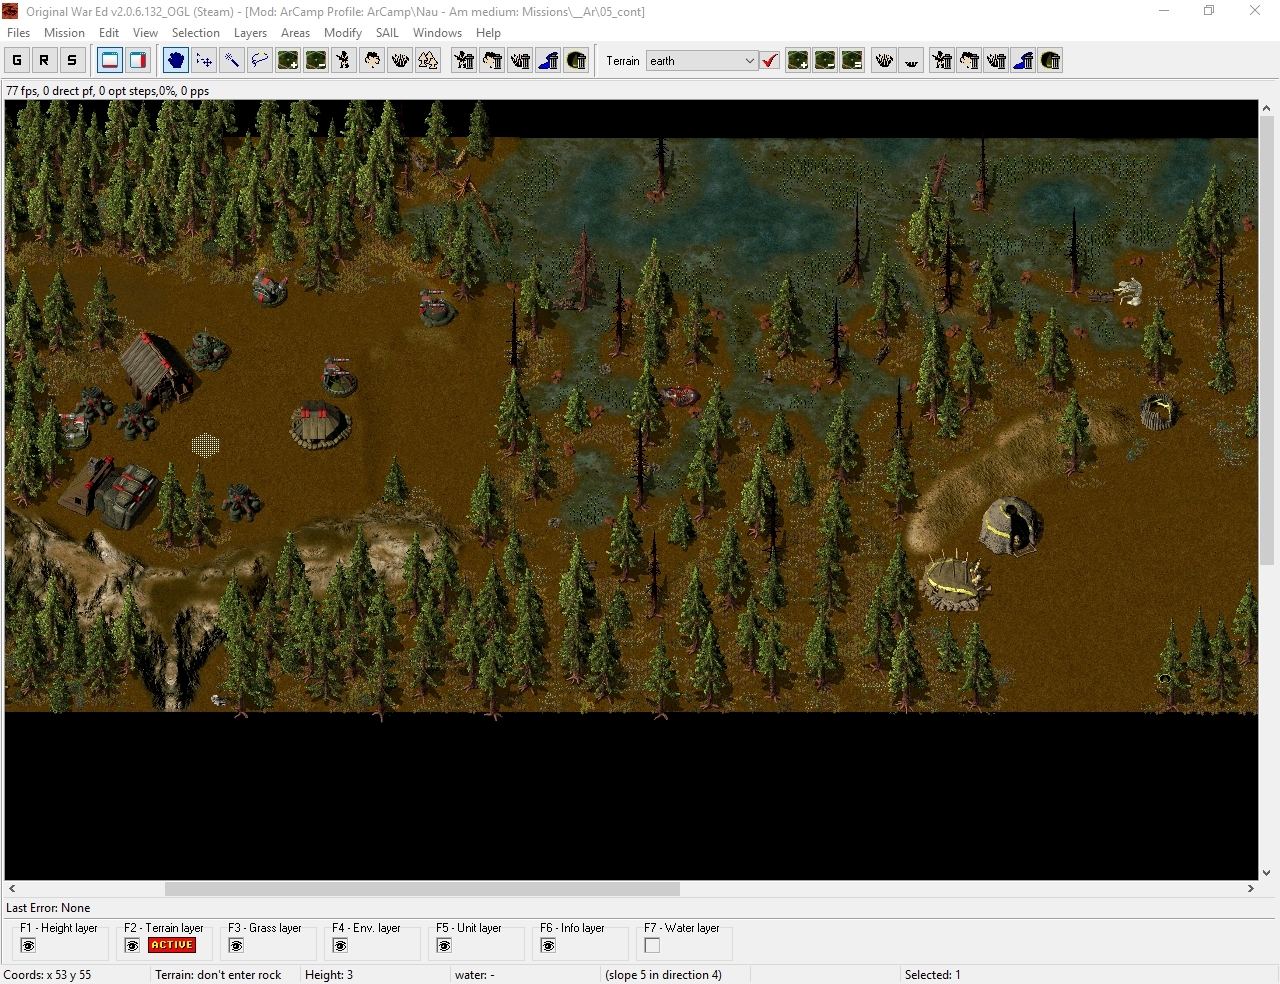
Task: Click the 'Terrain: don't enter rock' status text
Action: pyautogui.click(x=218, y=975)
